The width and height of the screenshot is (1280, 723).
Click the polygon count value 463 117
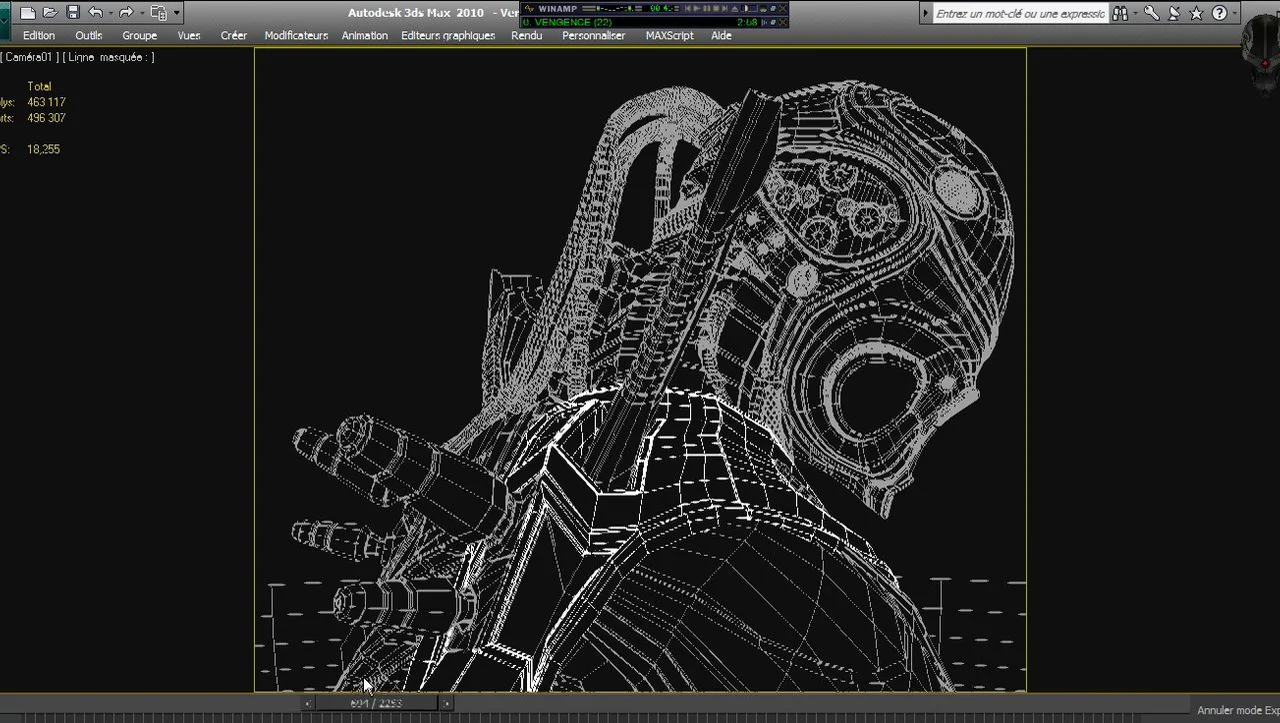pos(47,102)
